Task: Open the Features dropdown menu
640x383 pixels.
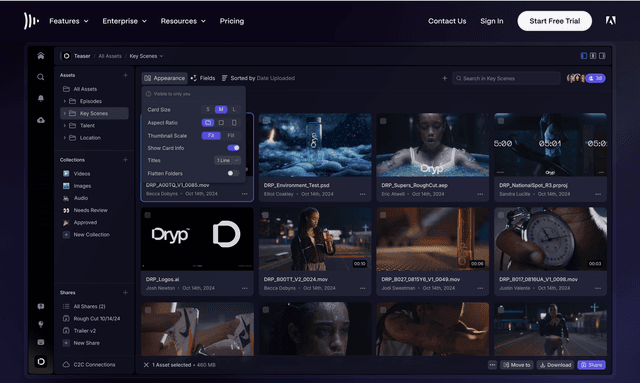Action: 69,21
